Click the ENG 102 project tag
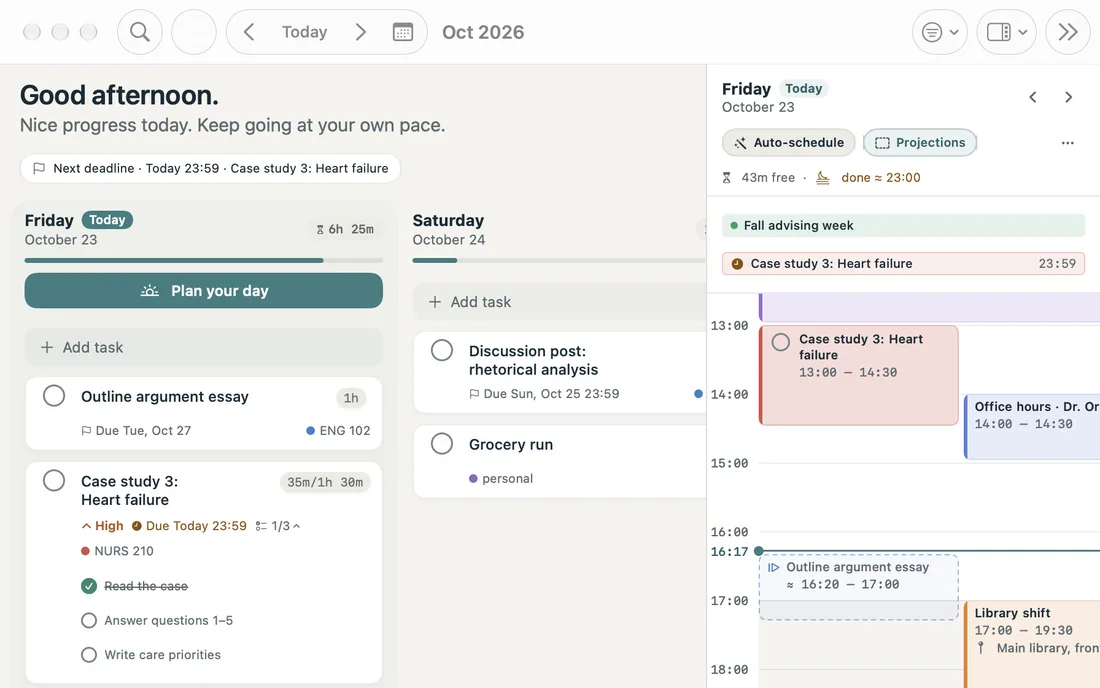The image size is (1100, 688). pyautogui.click(x=338, y=431)
